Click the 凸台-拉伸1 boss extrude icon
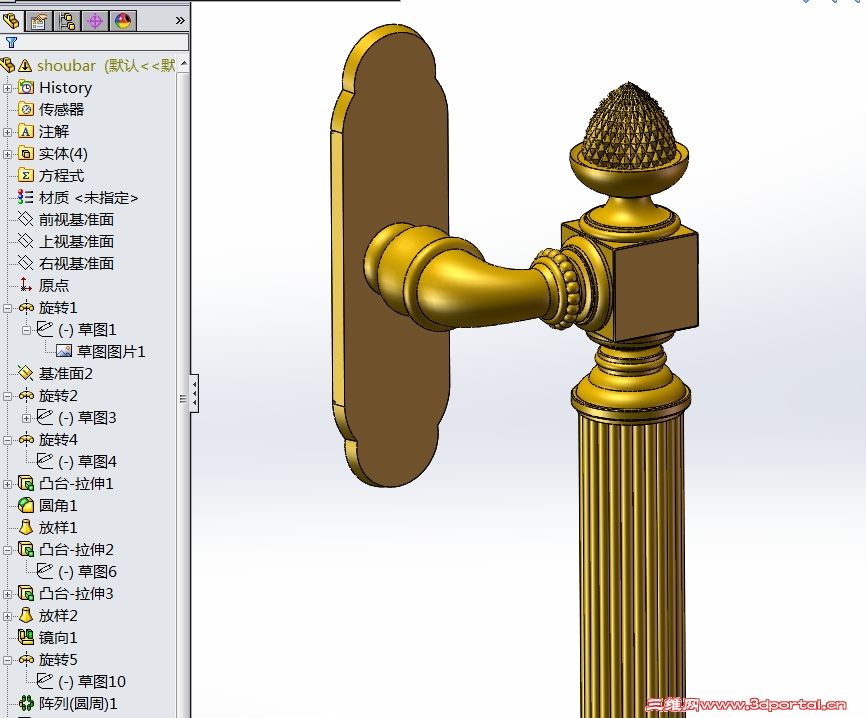866x718 pixels. [25, 483]
